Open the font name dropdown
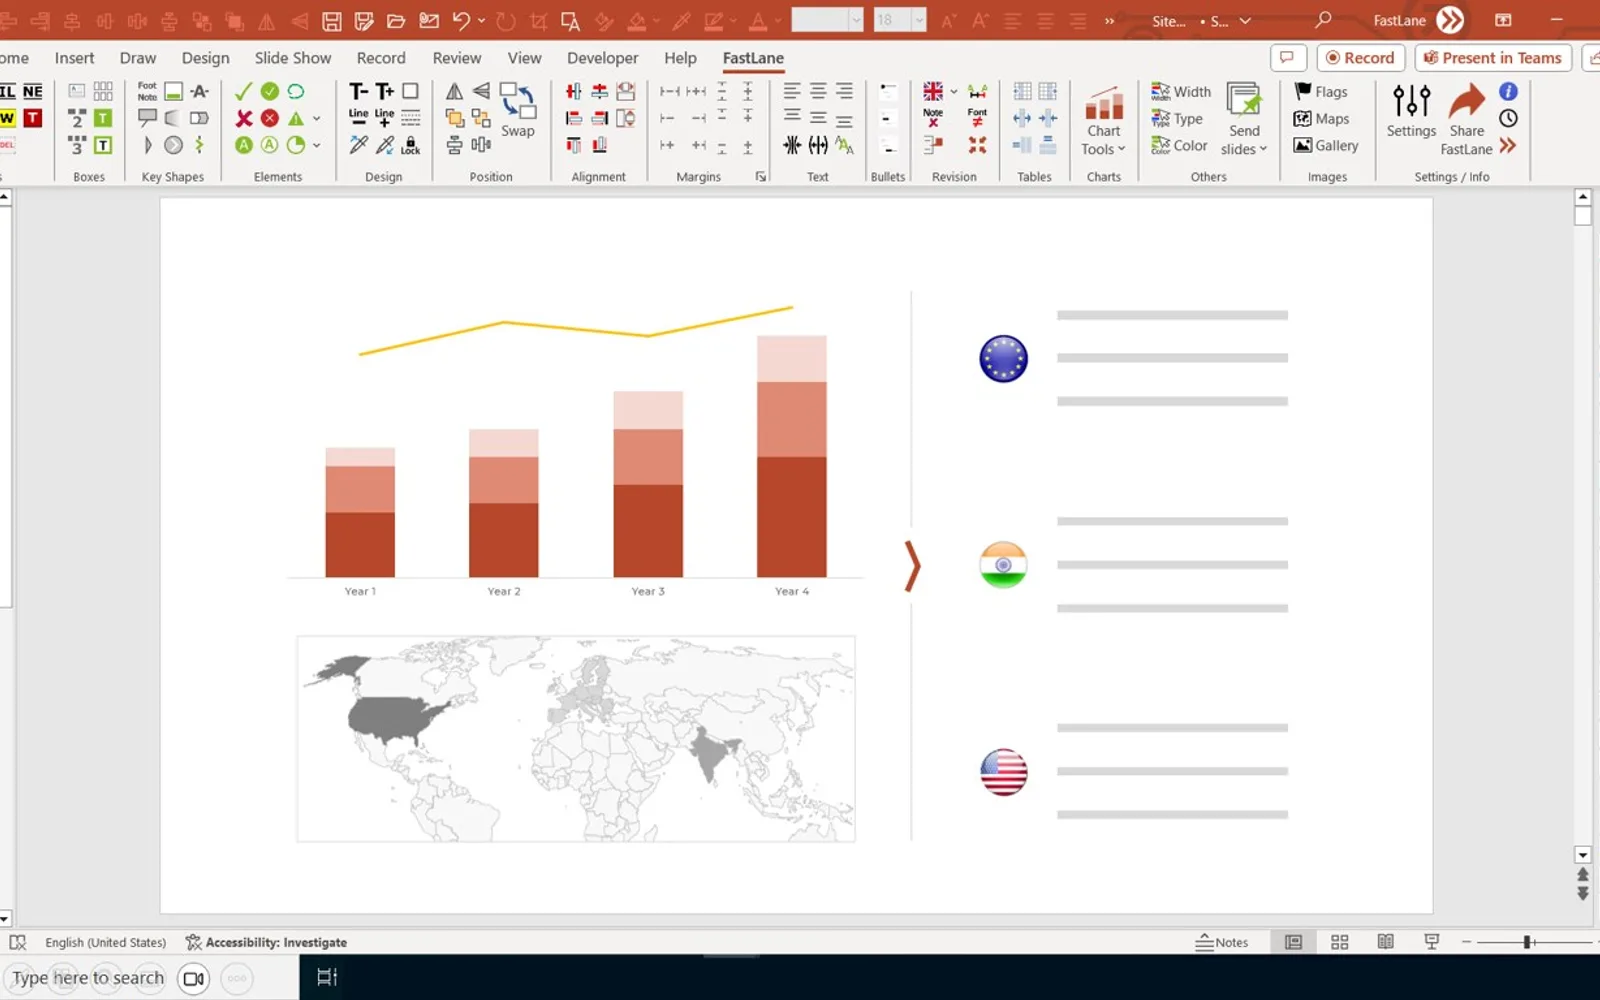Image resolution: width=1600 pixels, height=1000 pixels. (x=856, y=20)
